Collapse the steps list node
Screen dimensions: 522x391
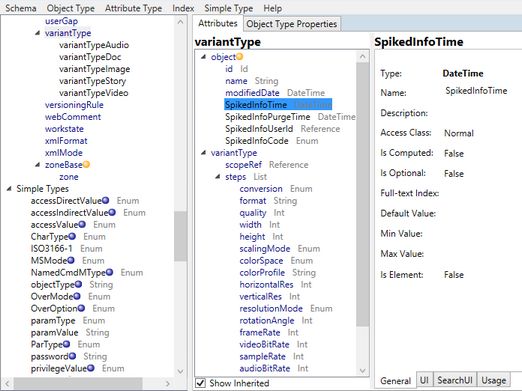218,176
